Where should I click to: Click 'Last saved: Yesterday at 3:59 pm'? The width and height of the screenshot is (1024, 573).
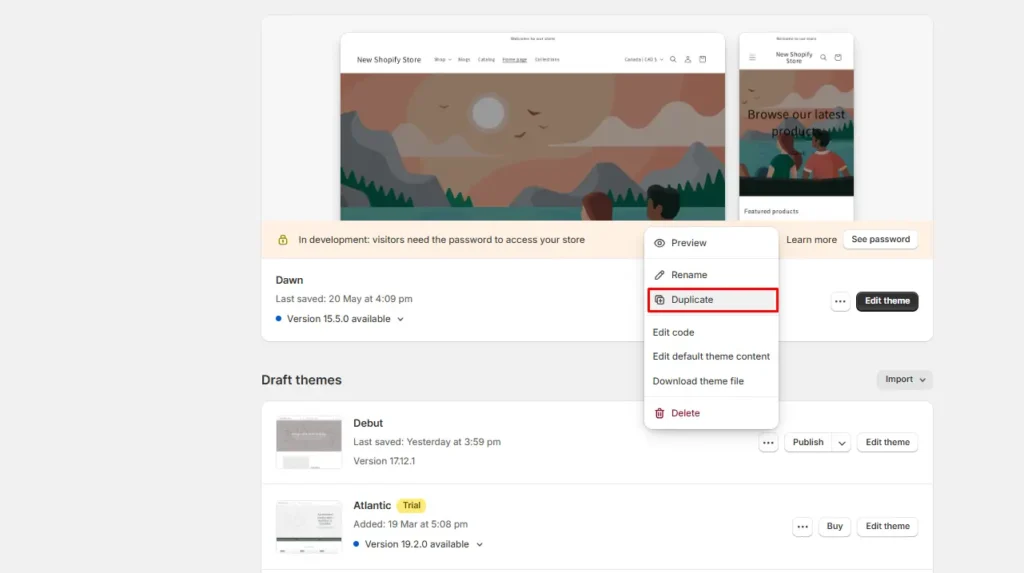pyautogui.click(x=427, y=442)
